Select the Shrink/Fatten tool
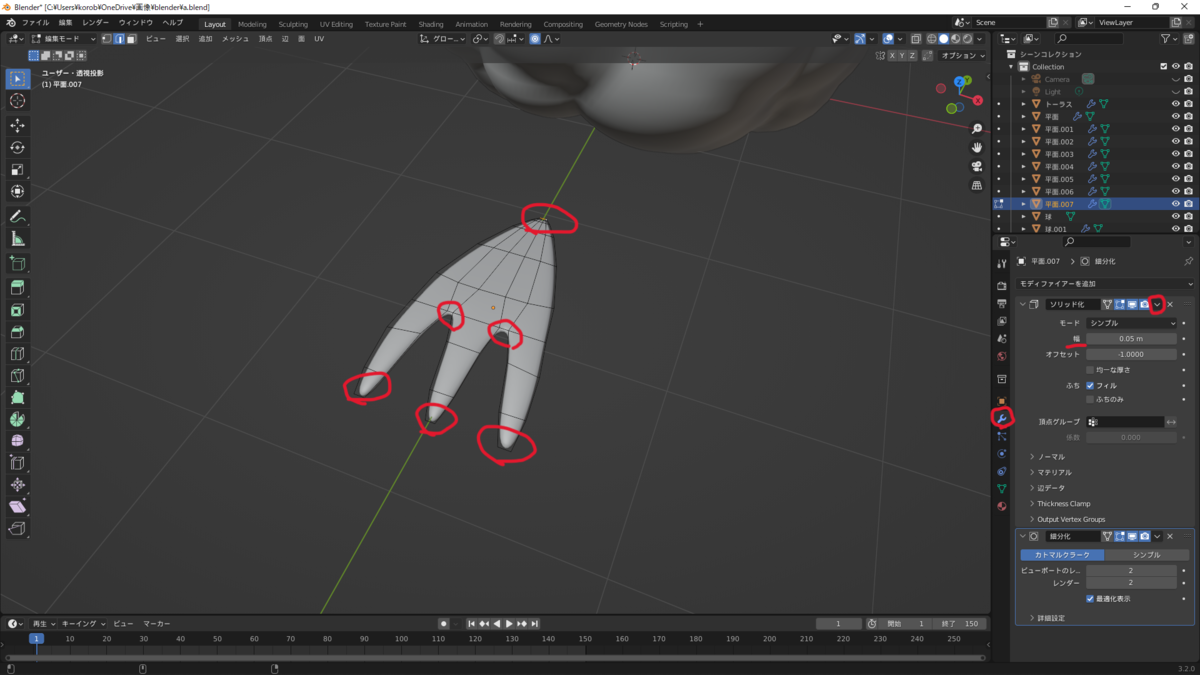This screenshot has width=1200, height=675. click(x=17, y=485)
